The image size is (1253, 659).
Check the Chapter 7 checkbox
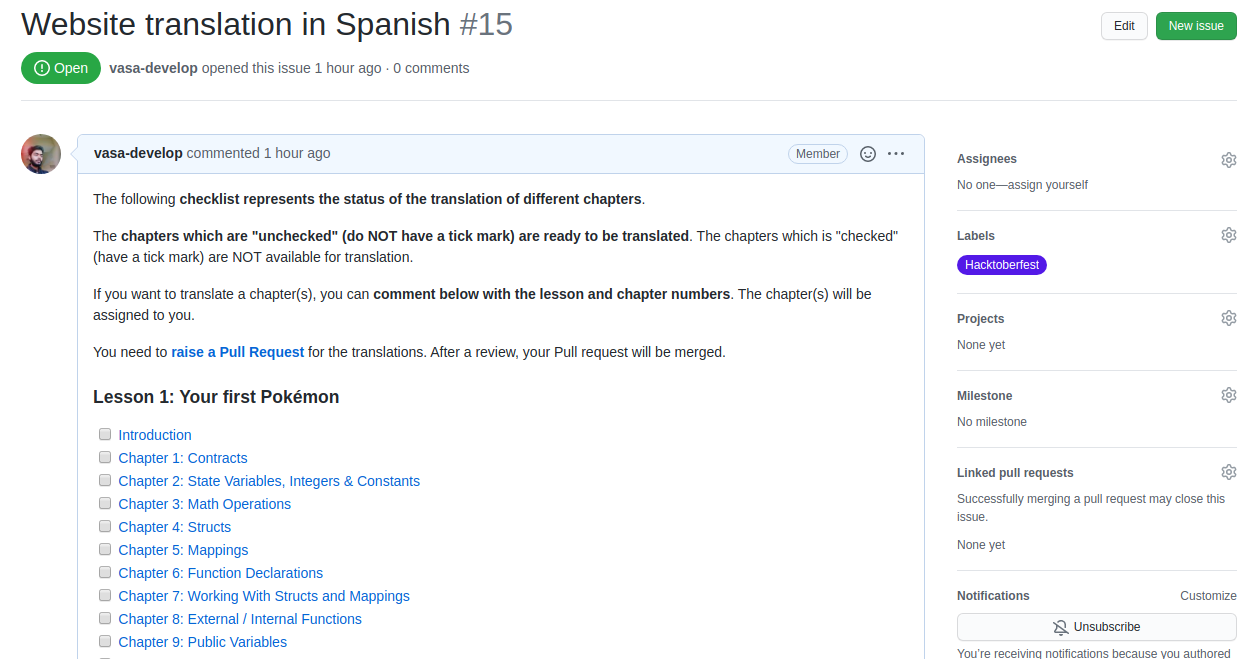[105, 594]
